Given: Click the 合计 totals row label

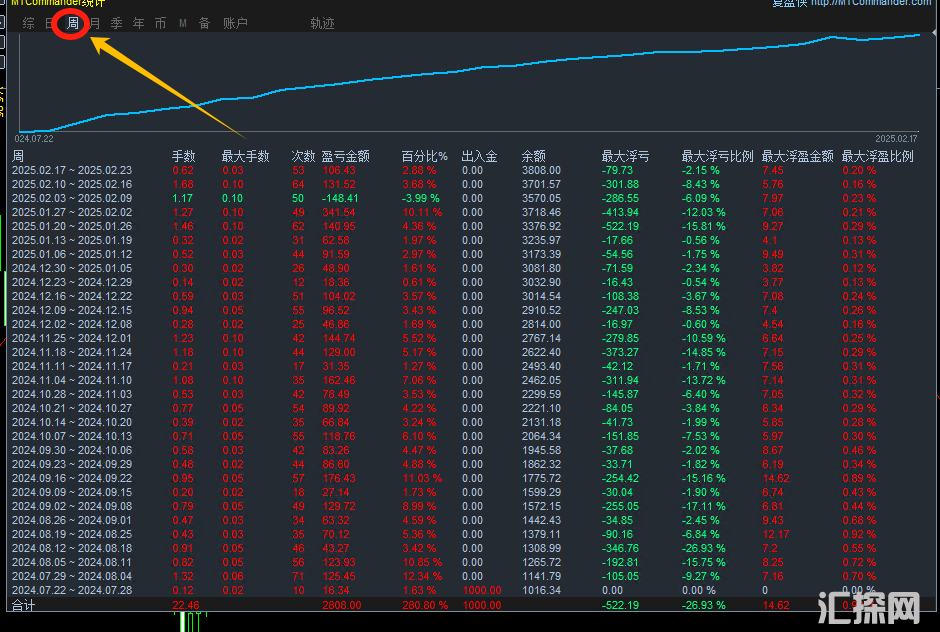Looking at the screenshot, I should point(23,606).
